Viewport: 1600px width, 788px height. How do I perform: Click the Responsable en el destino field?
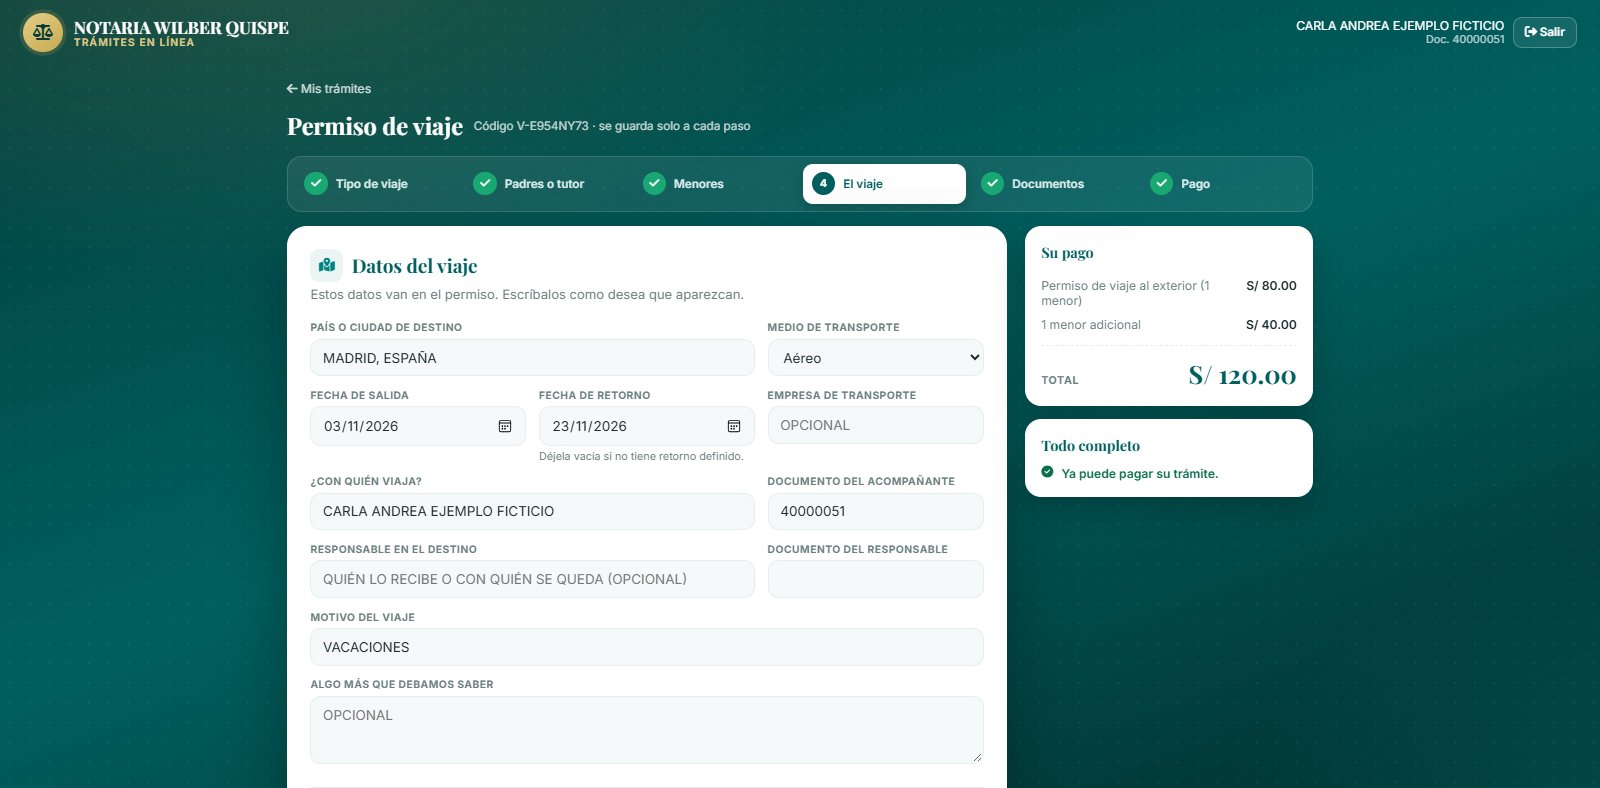point(532,579)
